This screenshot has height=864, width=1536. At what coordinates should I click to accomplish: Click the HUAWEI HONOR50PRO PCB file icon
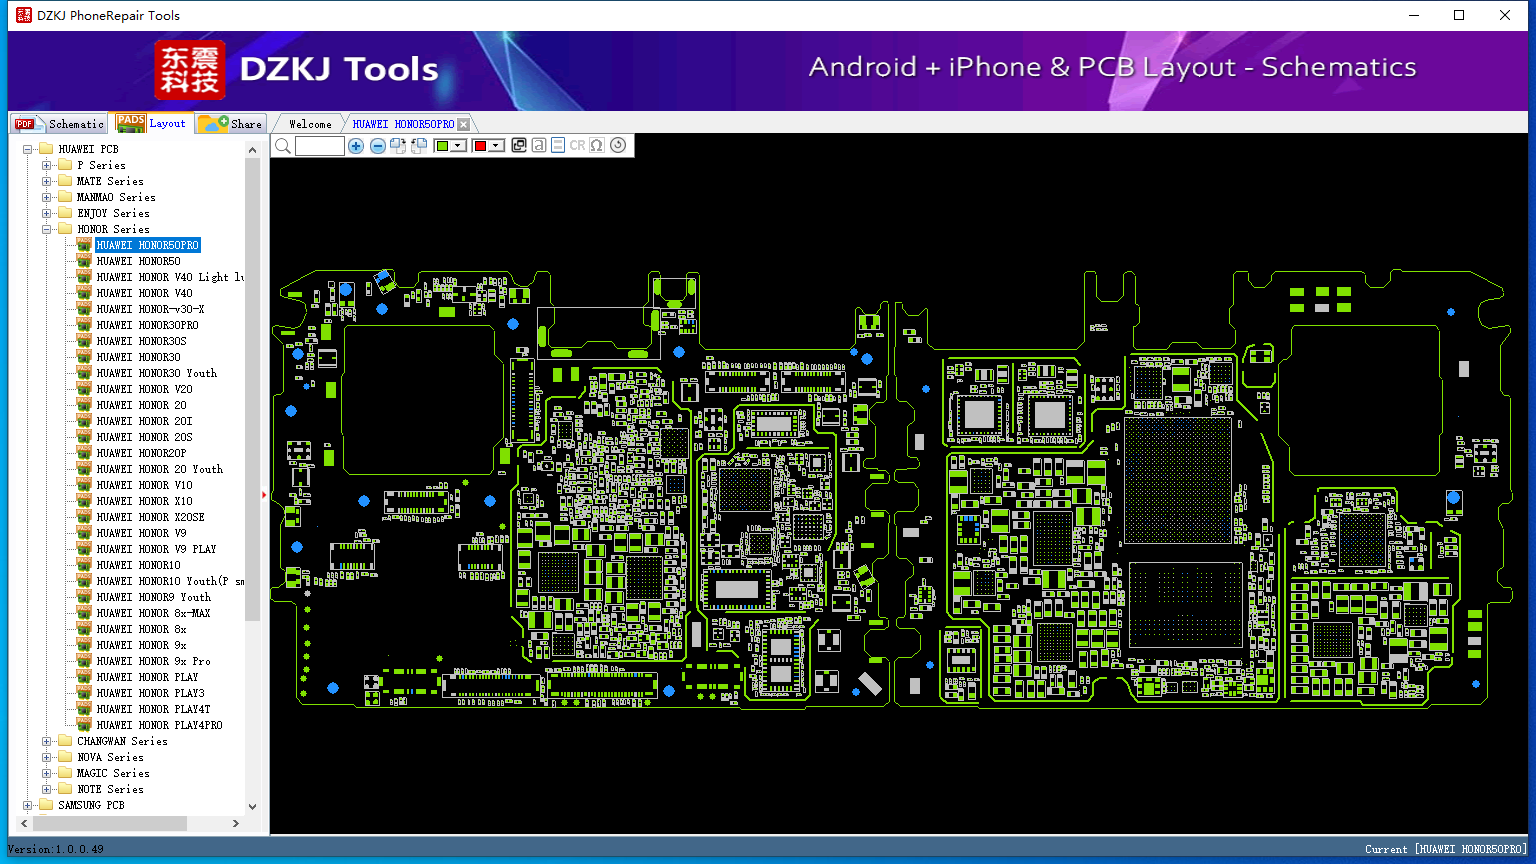pos(84,245)
